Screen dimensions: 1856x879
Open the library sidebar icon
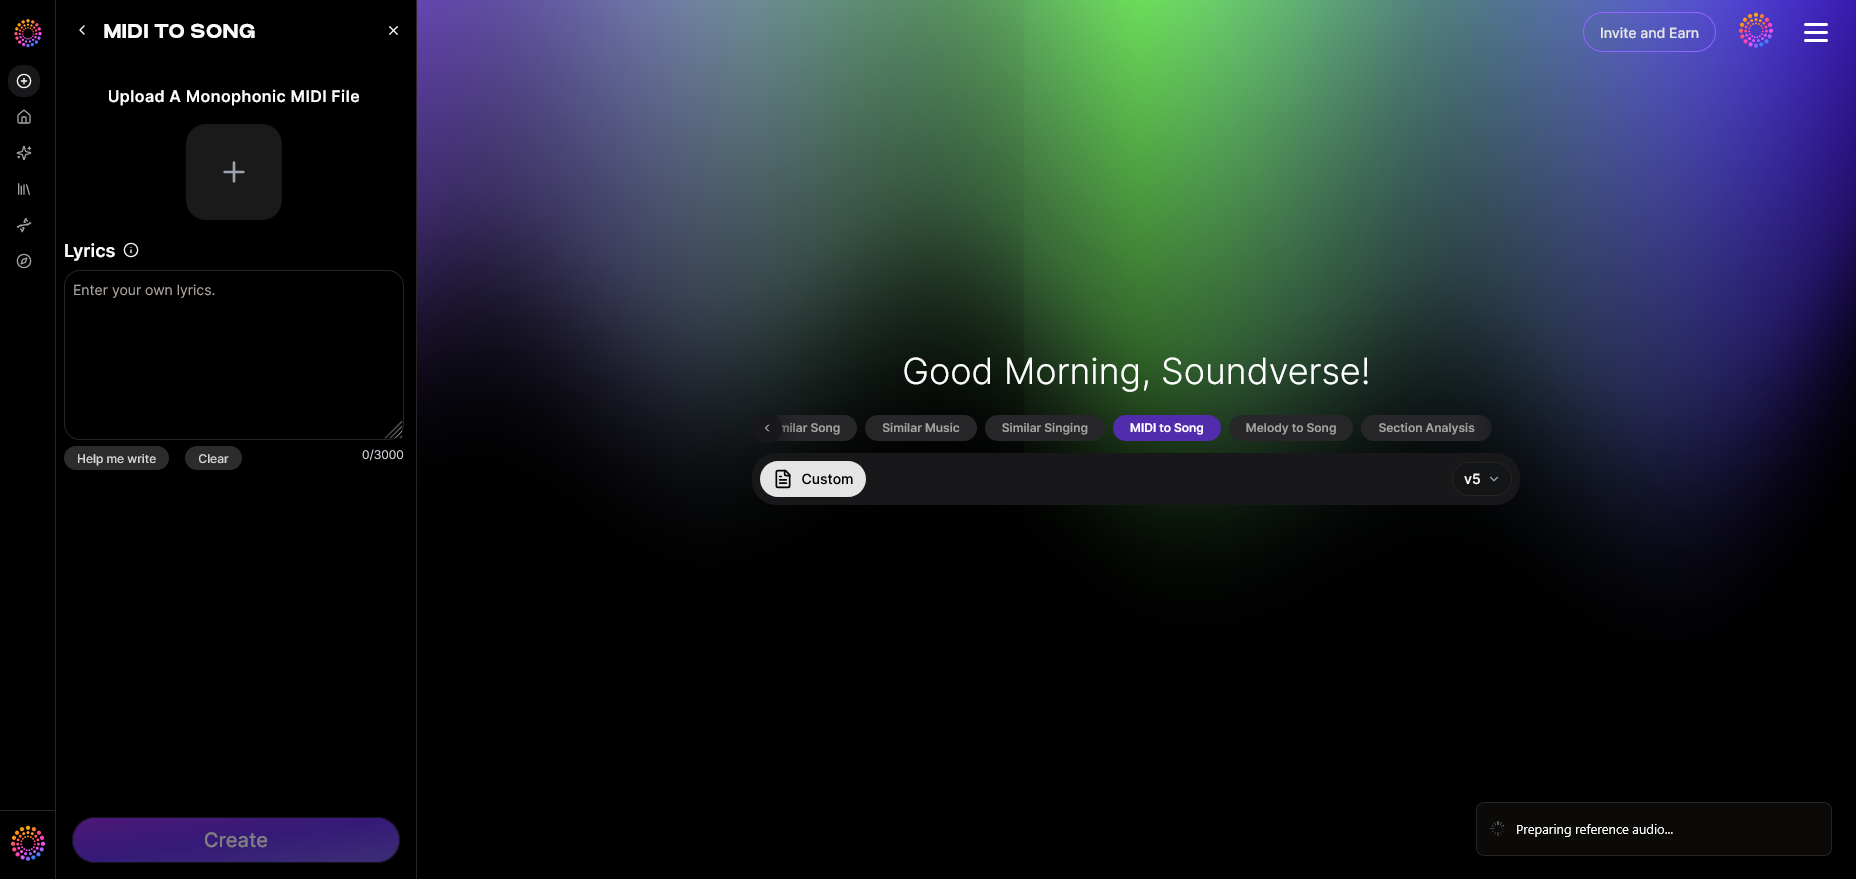point(24,189)
